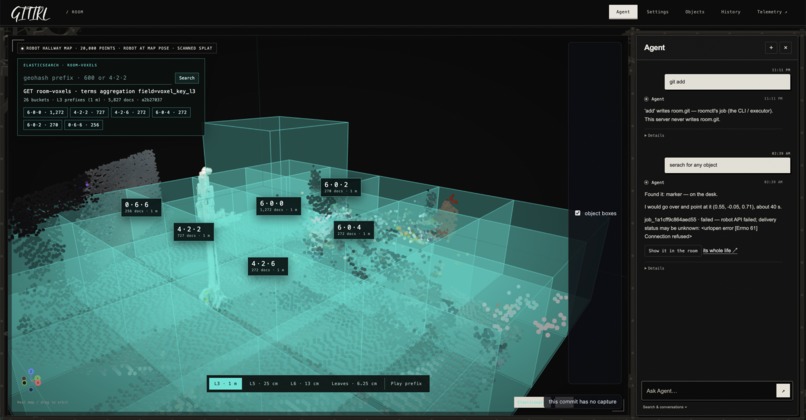Select the L3 · 1 m voxel level
Image resolution: width=806 pixels, height=420 pixels.
coord(225,384)
